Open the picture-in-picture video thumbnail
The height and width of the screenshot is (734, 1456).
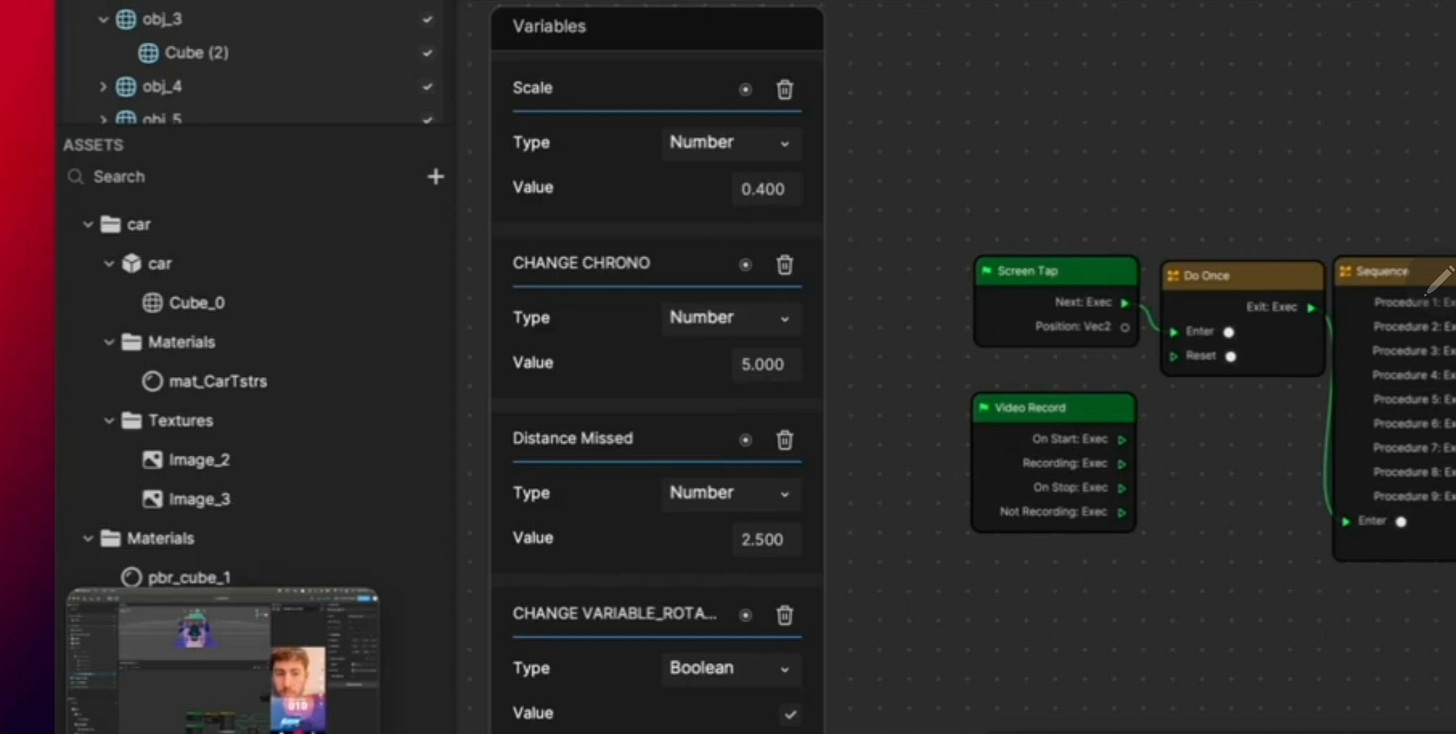click(x=222, y=661)
